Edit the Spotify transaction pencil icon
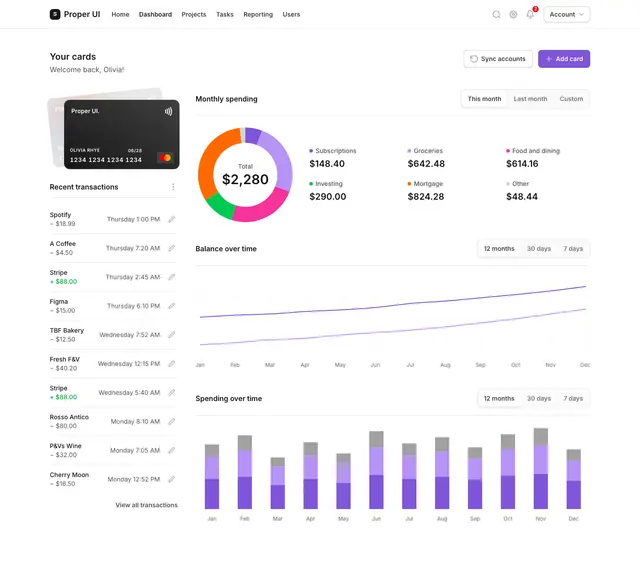Viewport: 640px width, 567px height. coord(171,219)
